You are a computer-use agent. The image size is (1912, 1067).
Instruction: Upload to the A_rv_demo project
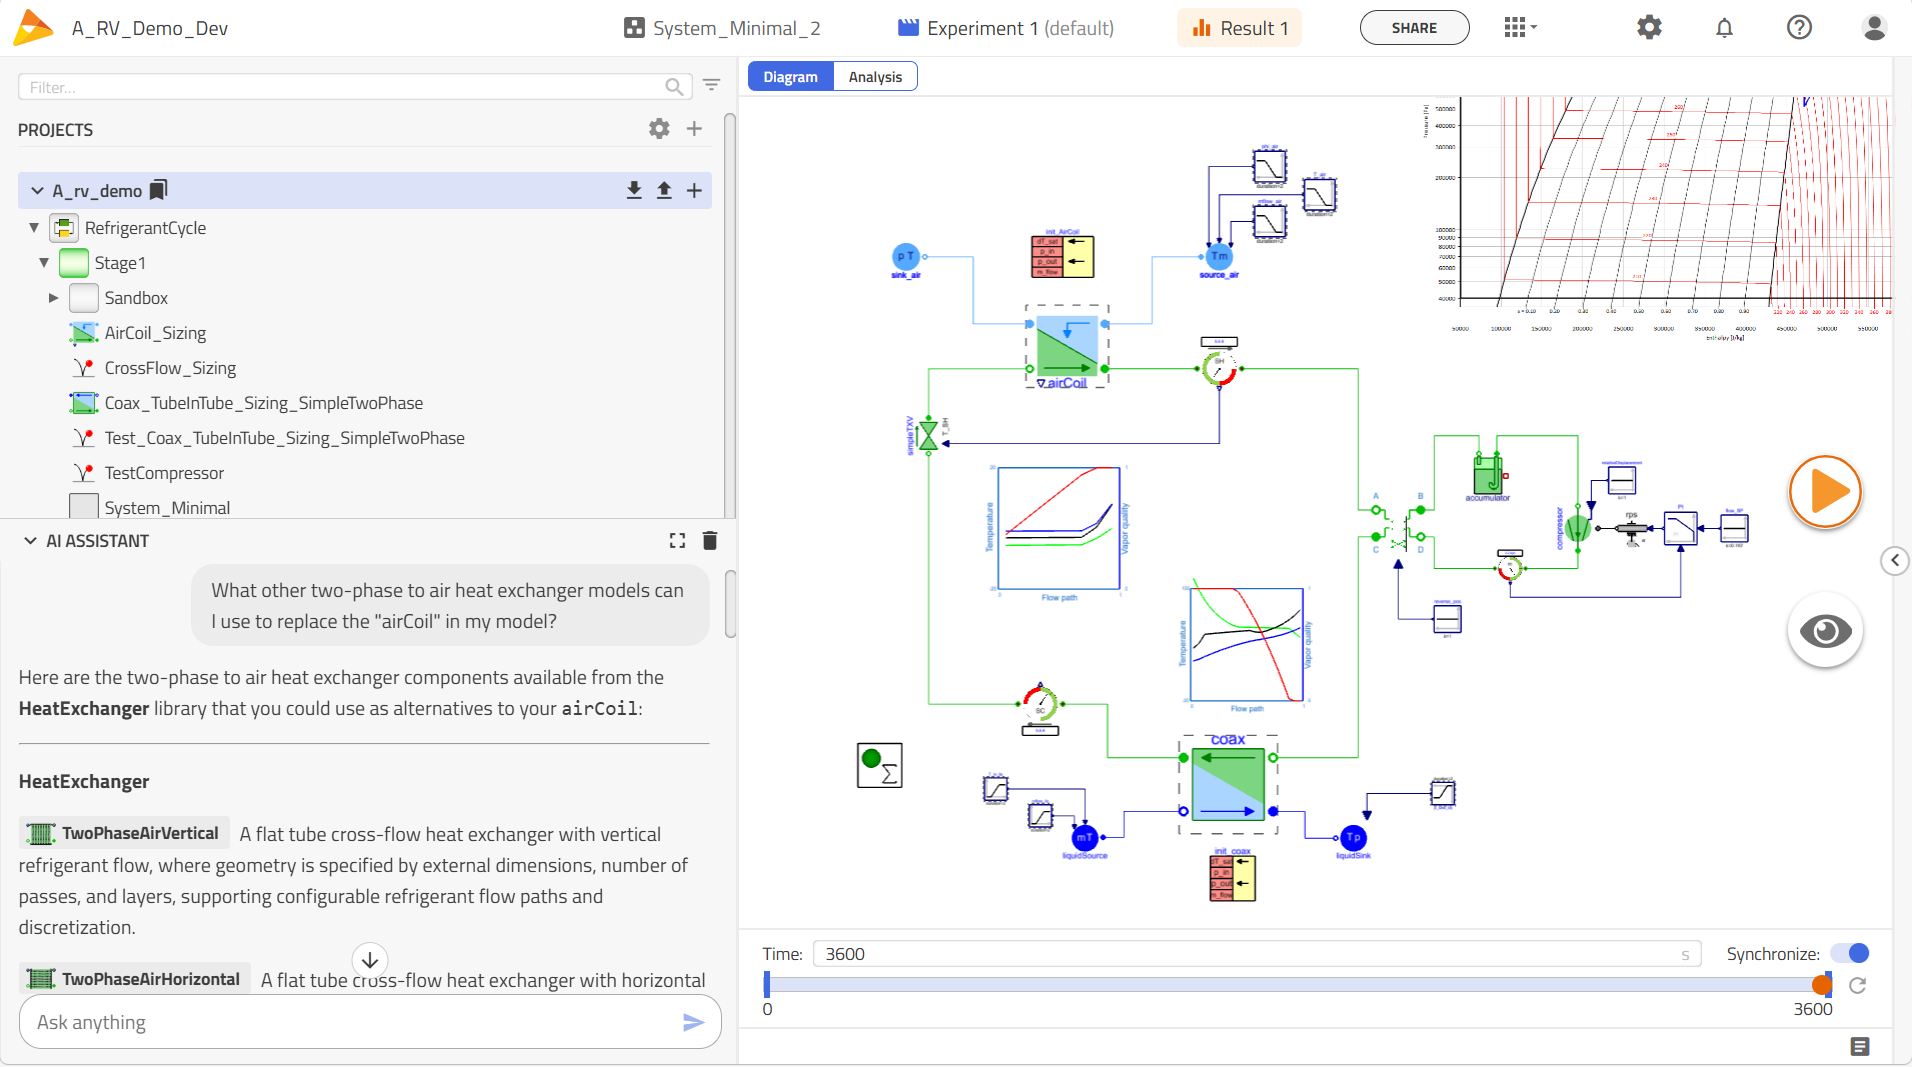coord(664,191)
